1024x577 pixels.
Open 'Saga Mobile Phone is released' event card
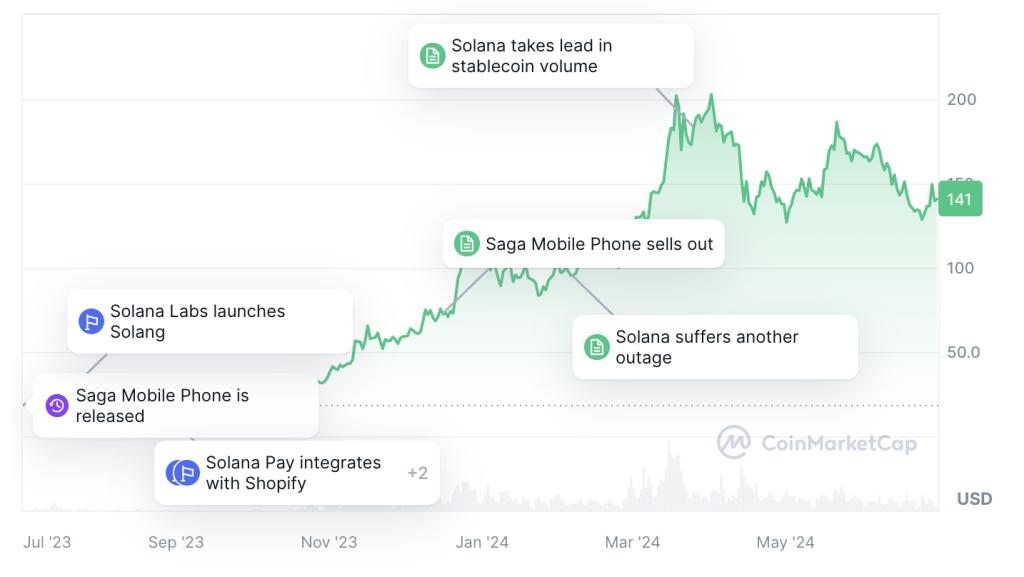pyautogui.click(x=162, y=405)
